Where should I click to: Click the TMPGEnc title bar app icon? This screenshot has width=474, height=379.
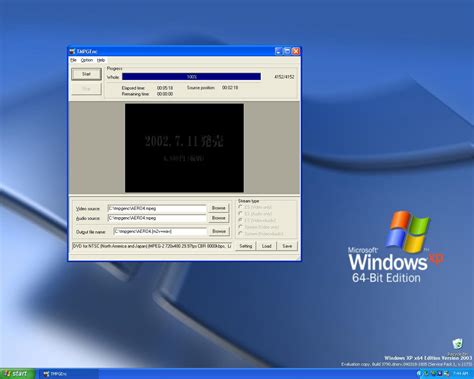[x=72, y=51]
